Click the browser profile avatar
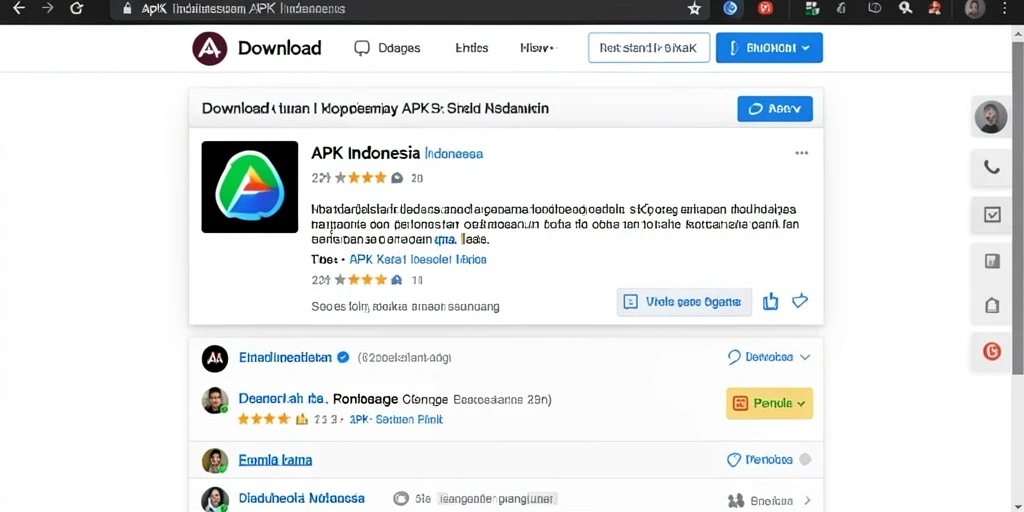 974,8
